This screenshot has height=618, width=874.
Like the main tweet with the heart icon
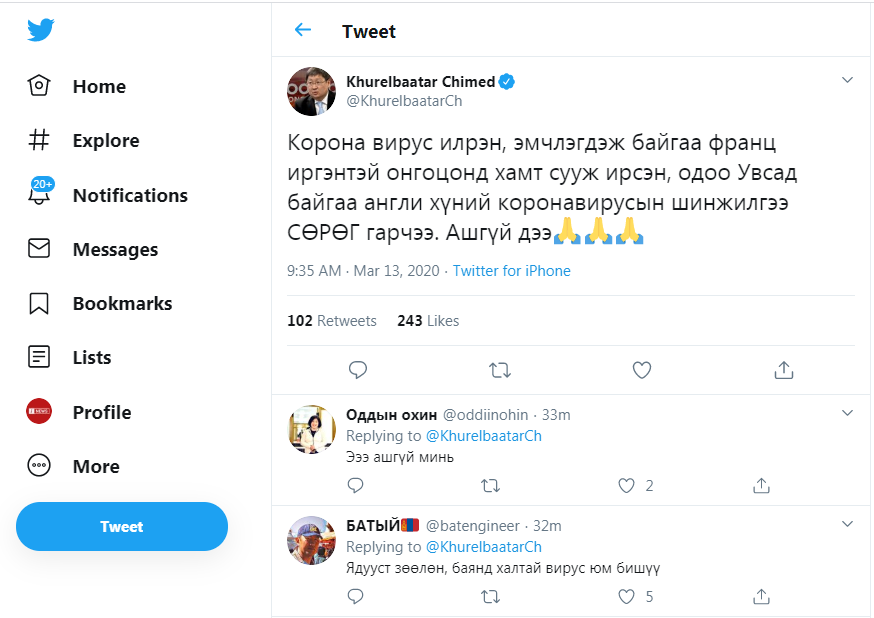coord(642,370)
